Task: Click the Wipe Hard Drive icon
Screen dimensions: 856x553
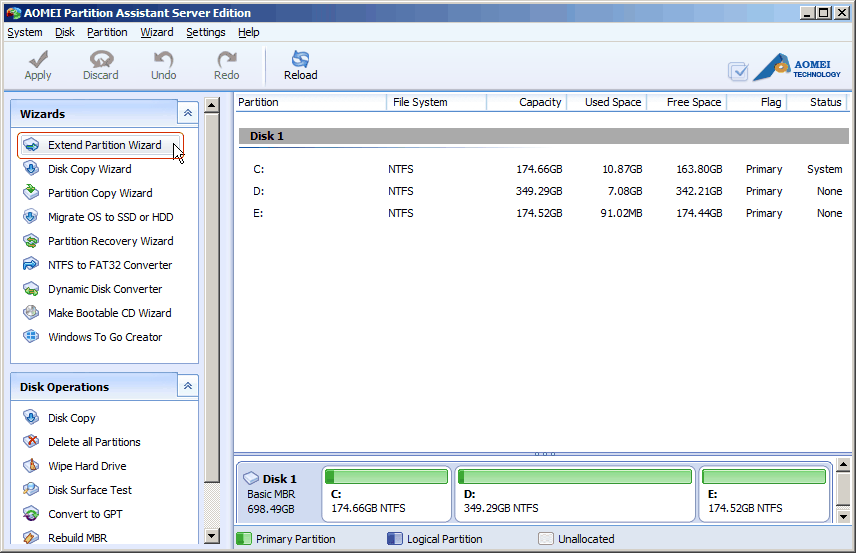Action: click(x=31, y=466)
